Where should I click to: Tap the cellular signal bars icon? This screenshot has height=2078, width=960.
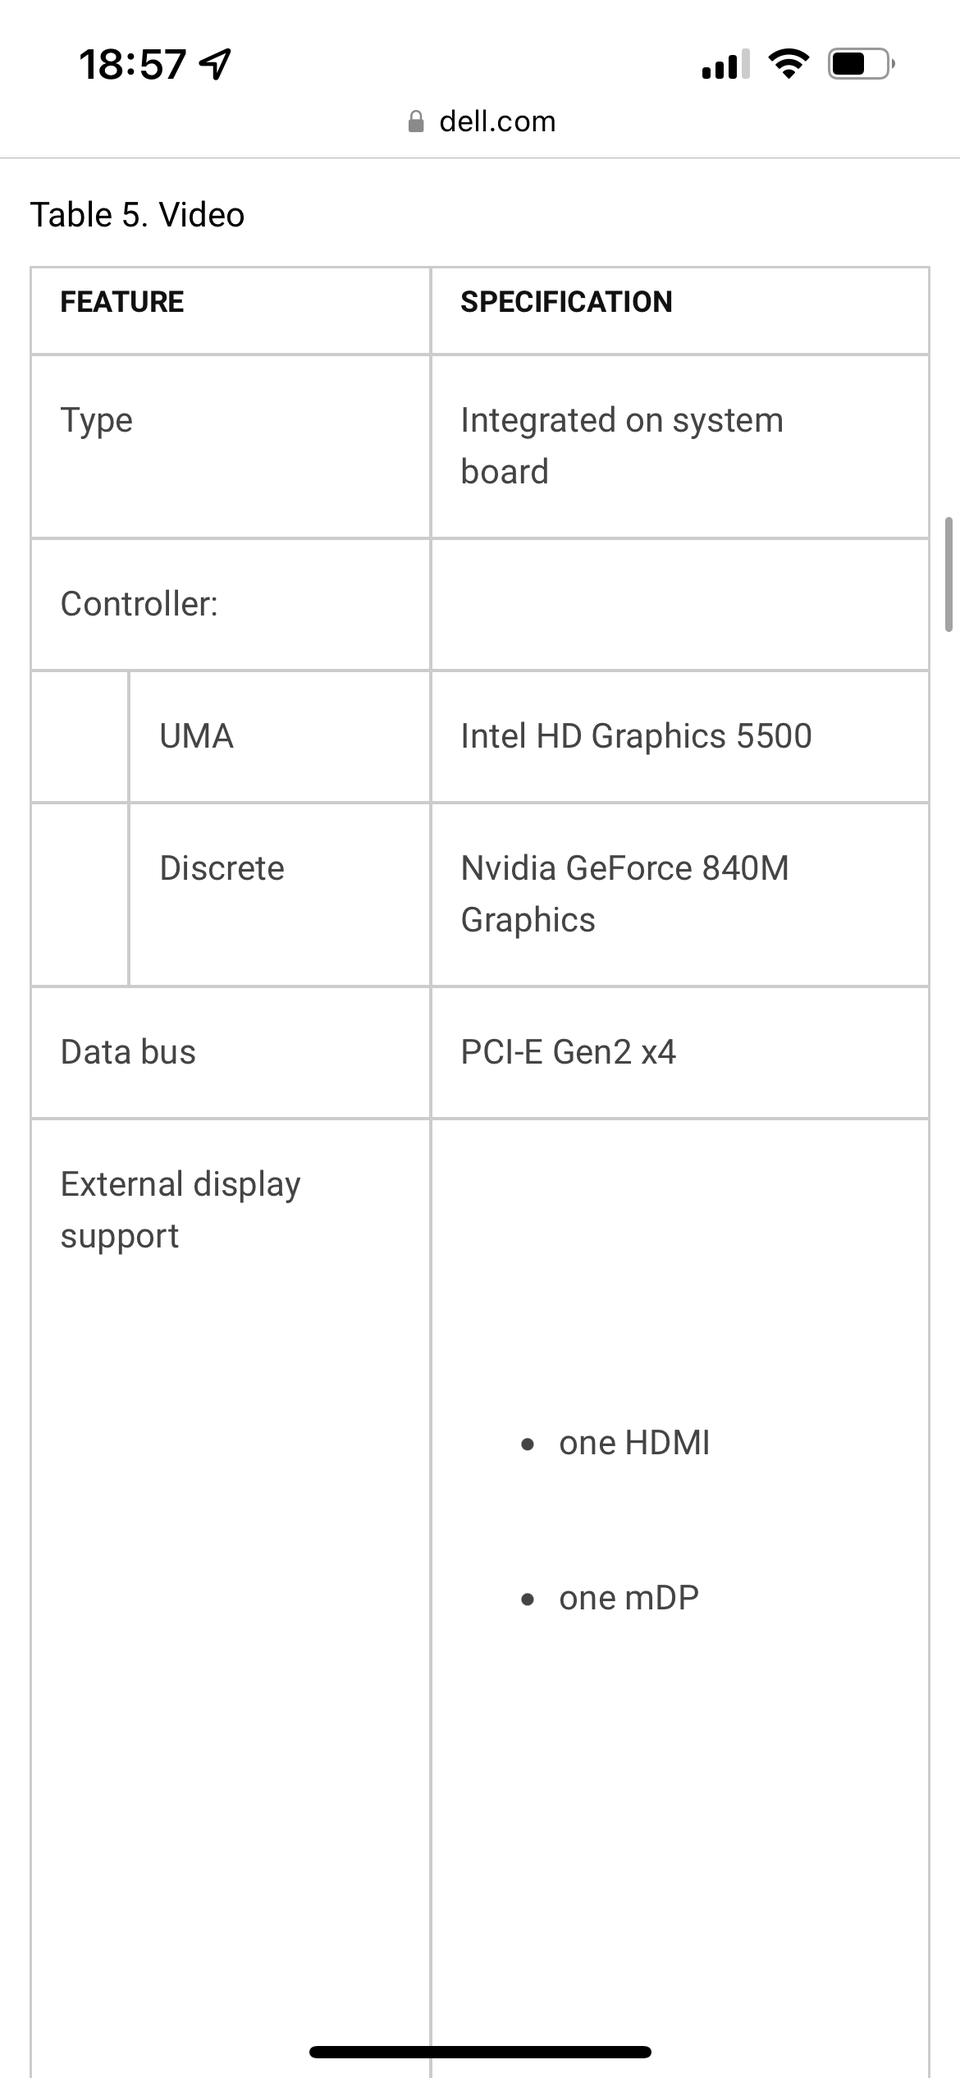[x=725, y=66]
